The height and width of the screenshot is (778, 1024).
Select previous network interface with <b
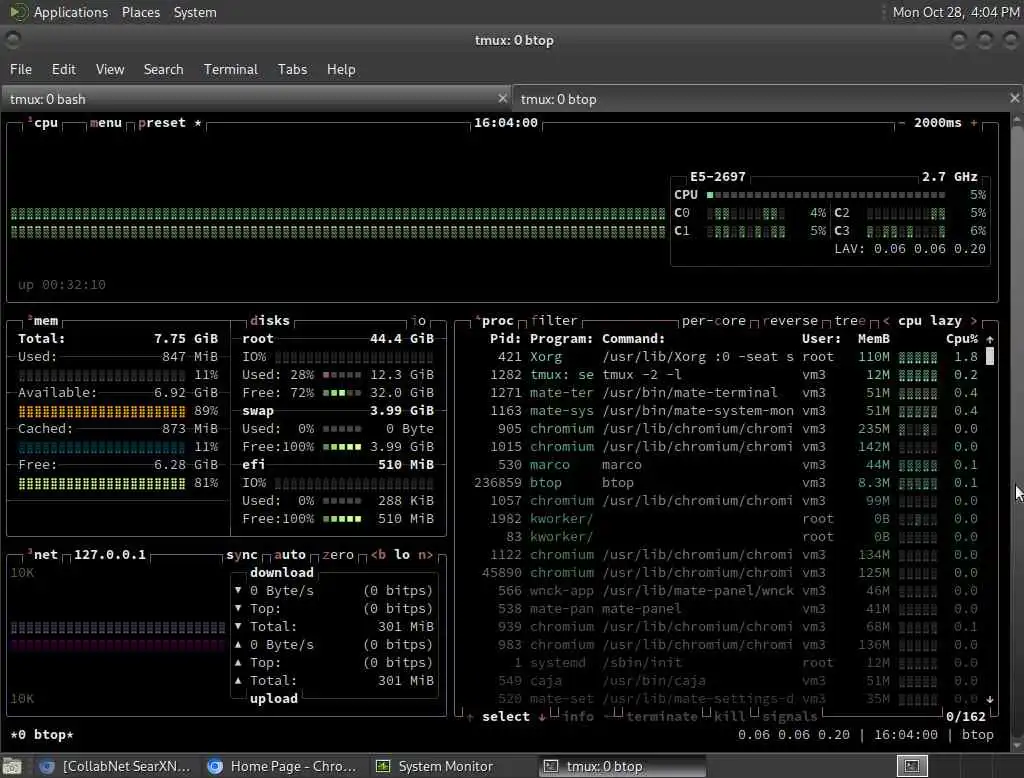[378, 555]
